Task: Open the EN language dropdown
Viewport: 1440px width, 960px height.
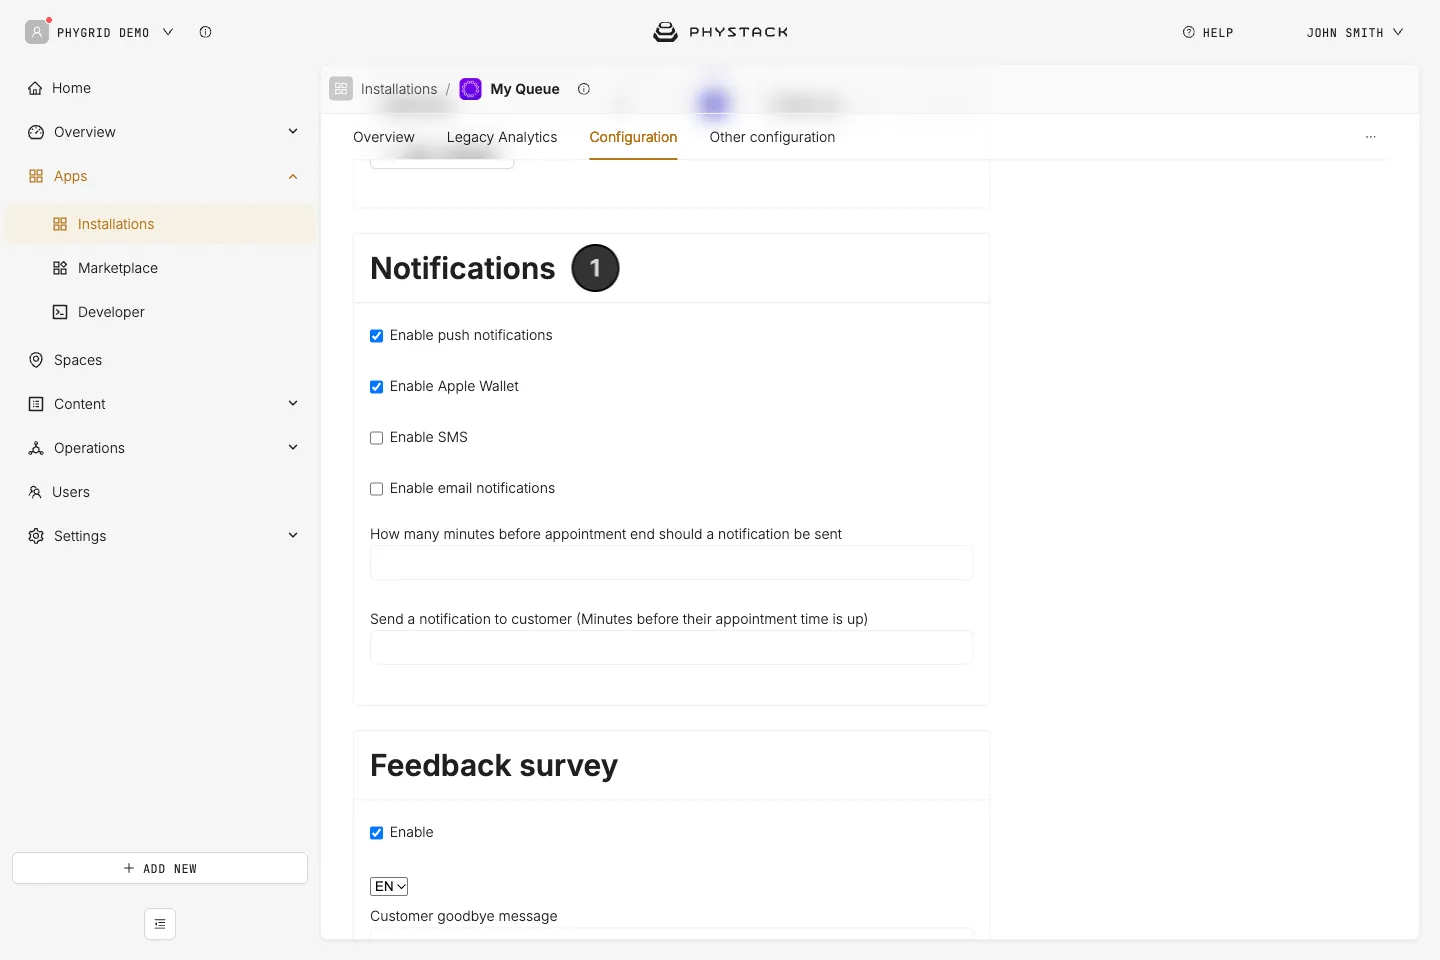Action: [x=389, y=886]
